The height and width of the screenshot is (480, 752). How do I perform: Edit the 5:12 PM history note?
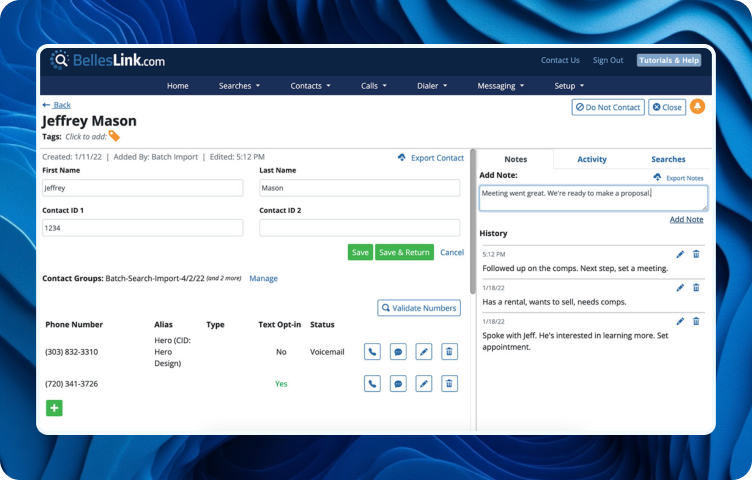coord(680,254)
